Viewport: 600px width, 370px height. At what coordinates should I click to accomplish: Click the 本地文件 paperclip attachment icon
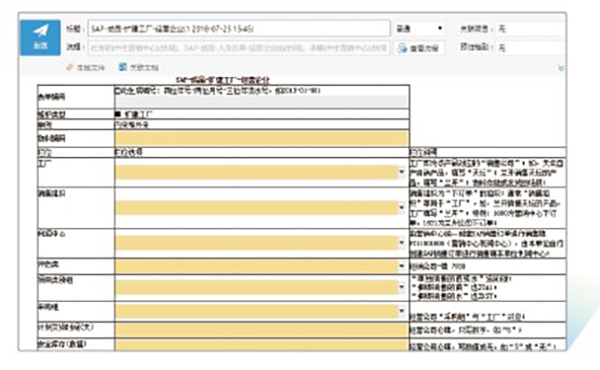(70, 68)
